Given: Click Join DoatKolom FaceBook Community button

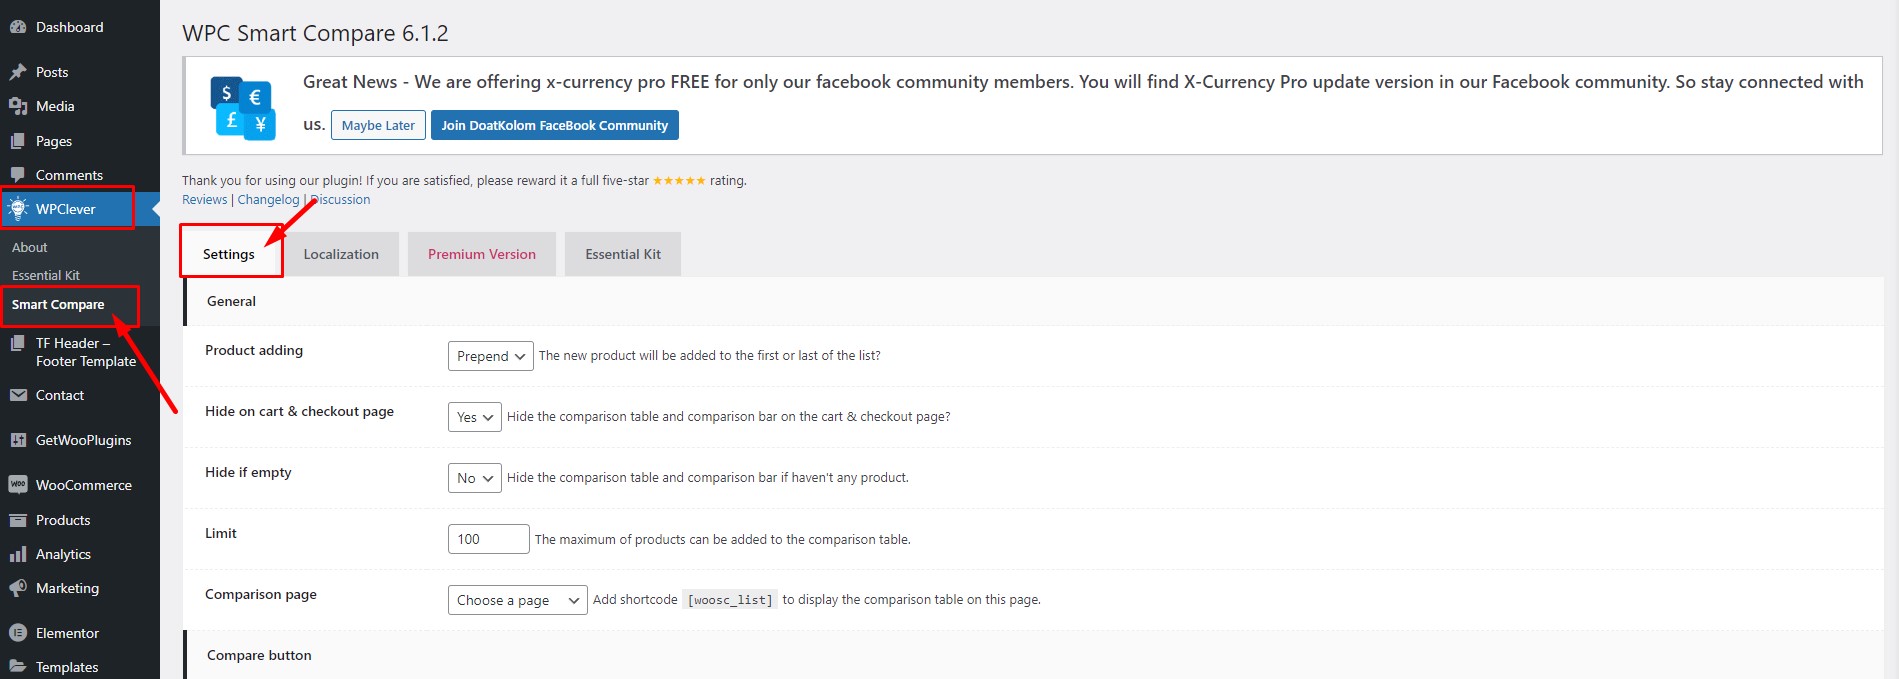Looking at the screenshot, I should click(555, 125).
